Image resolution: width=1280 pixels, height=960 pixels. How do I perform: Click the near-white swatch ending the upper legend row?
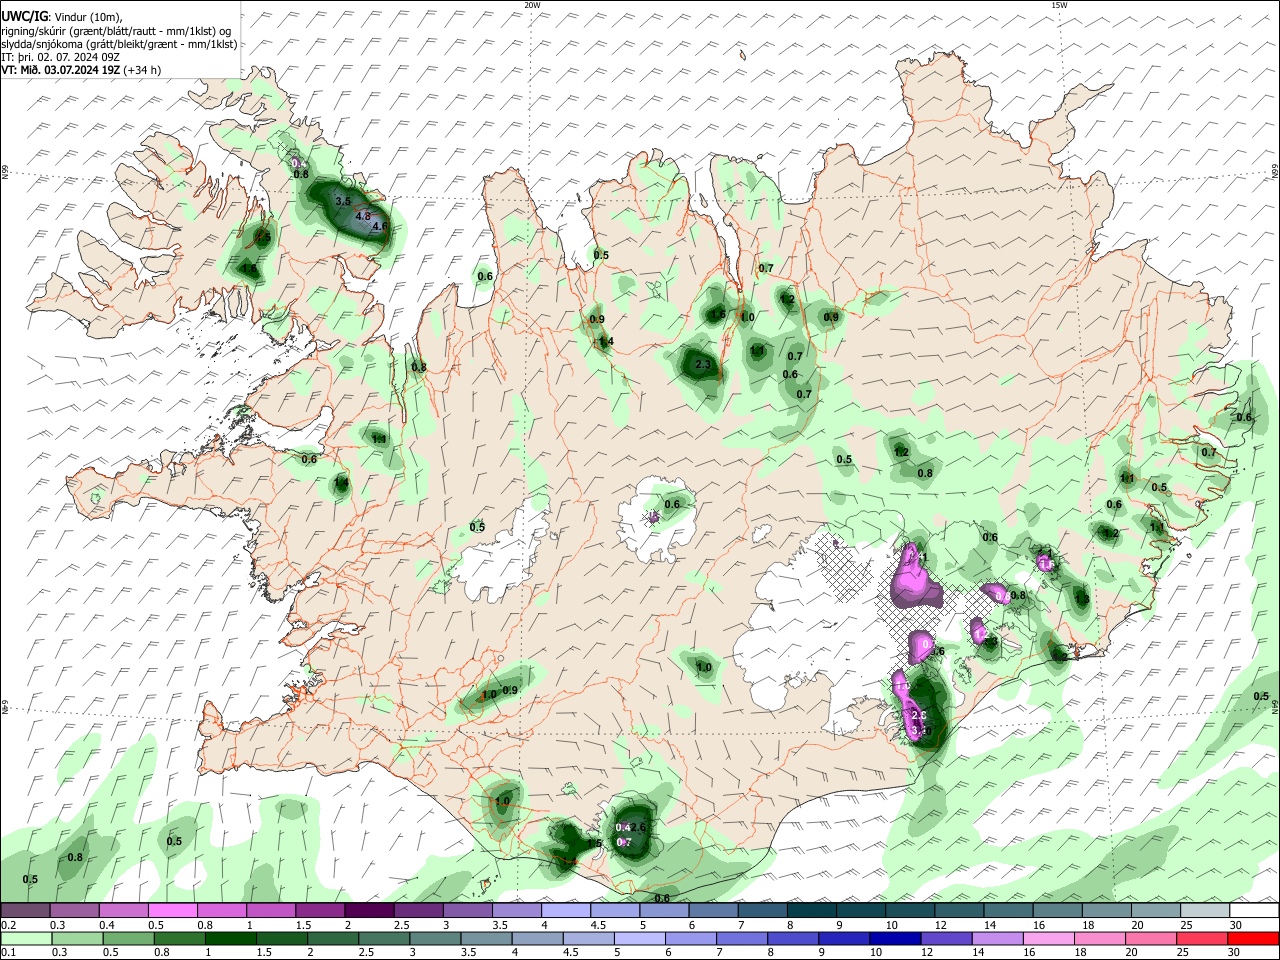pos(1255,910)
